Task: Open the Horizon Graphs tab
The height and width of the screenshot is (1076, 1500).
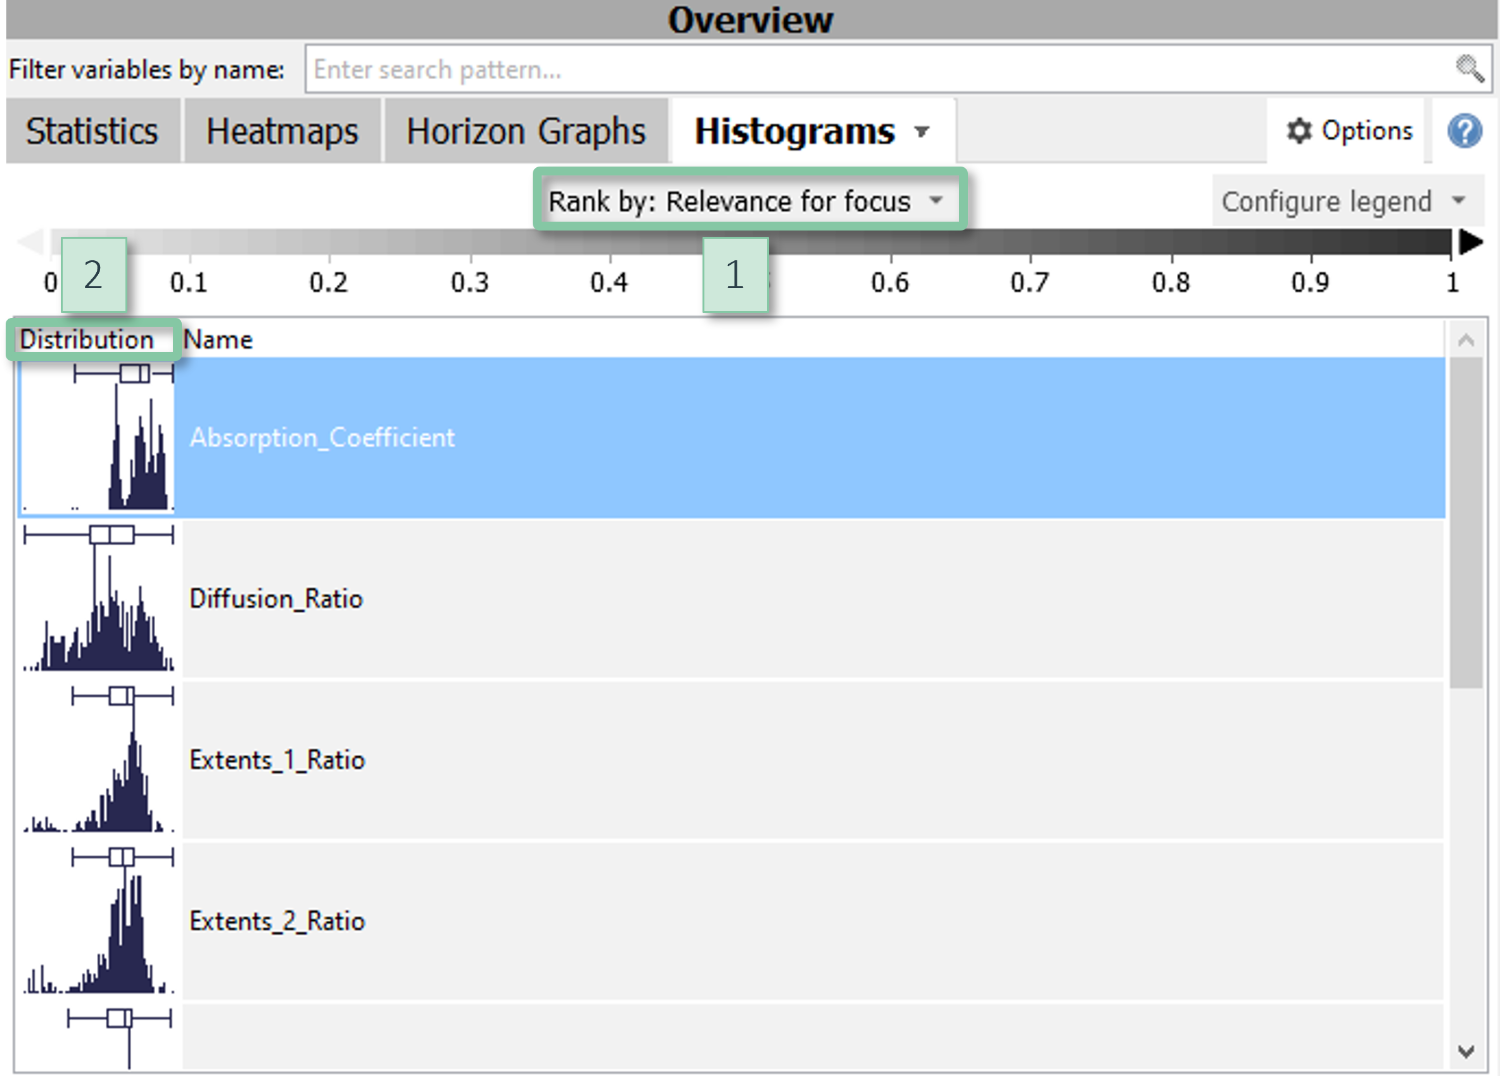Action: pos(526,131)
